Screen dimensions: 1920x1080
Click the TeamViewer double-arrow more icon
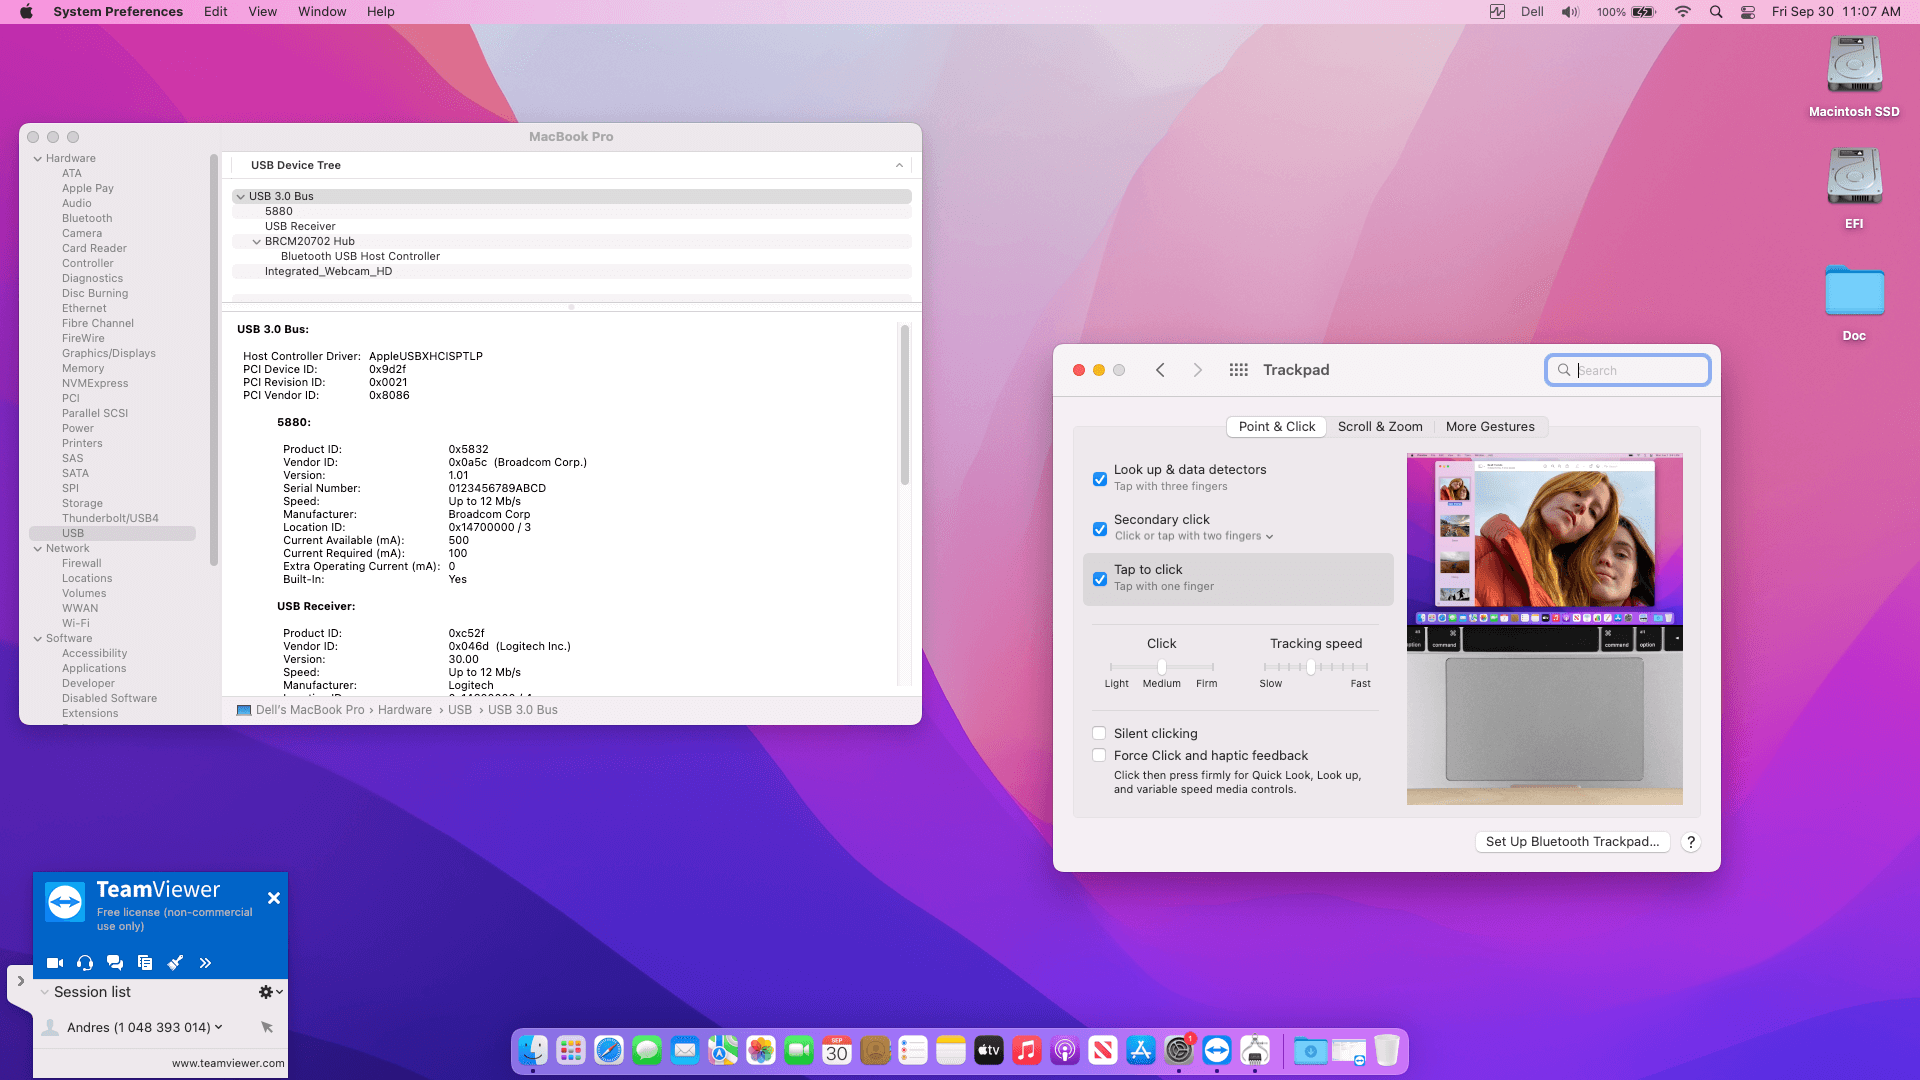[205, 963]
